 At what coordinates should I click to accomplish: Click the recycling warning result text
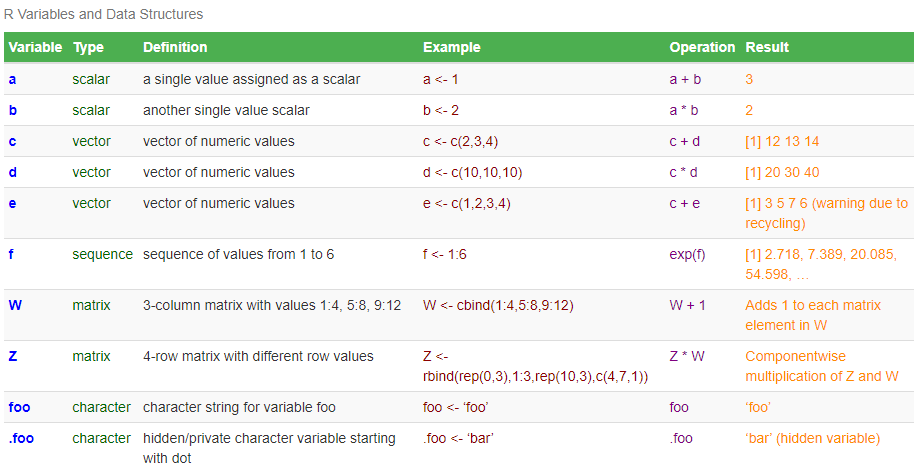point(826,213)
